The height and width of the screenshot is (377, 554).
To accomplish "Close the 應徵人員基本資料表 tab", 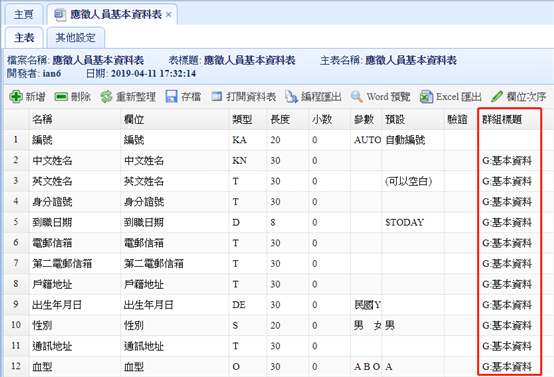I will (169, 15).
